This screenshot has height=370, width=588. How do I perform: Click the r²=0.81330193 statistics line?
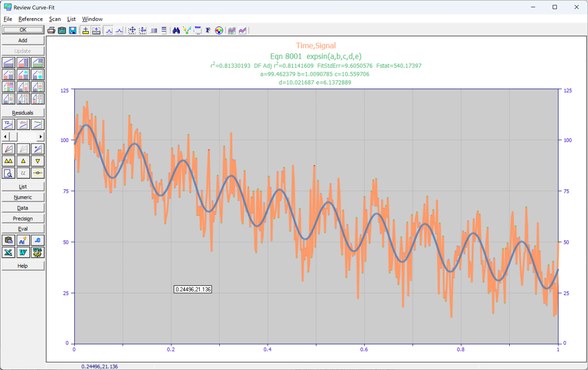click(316, 66)
